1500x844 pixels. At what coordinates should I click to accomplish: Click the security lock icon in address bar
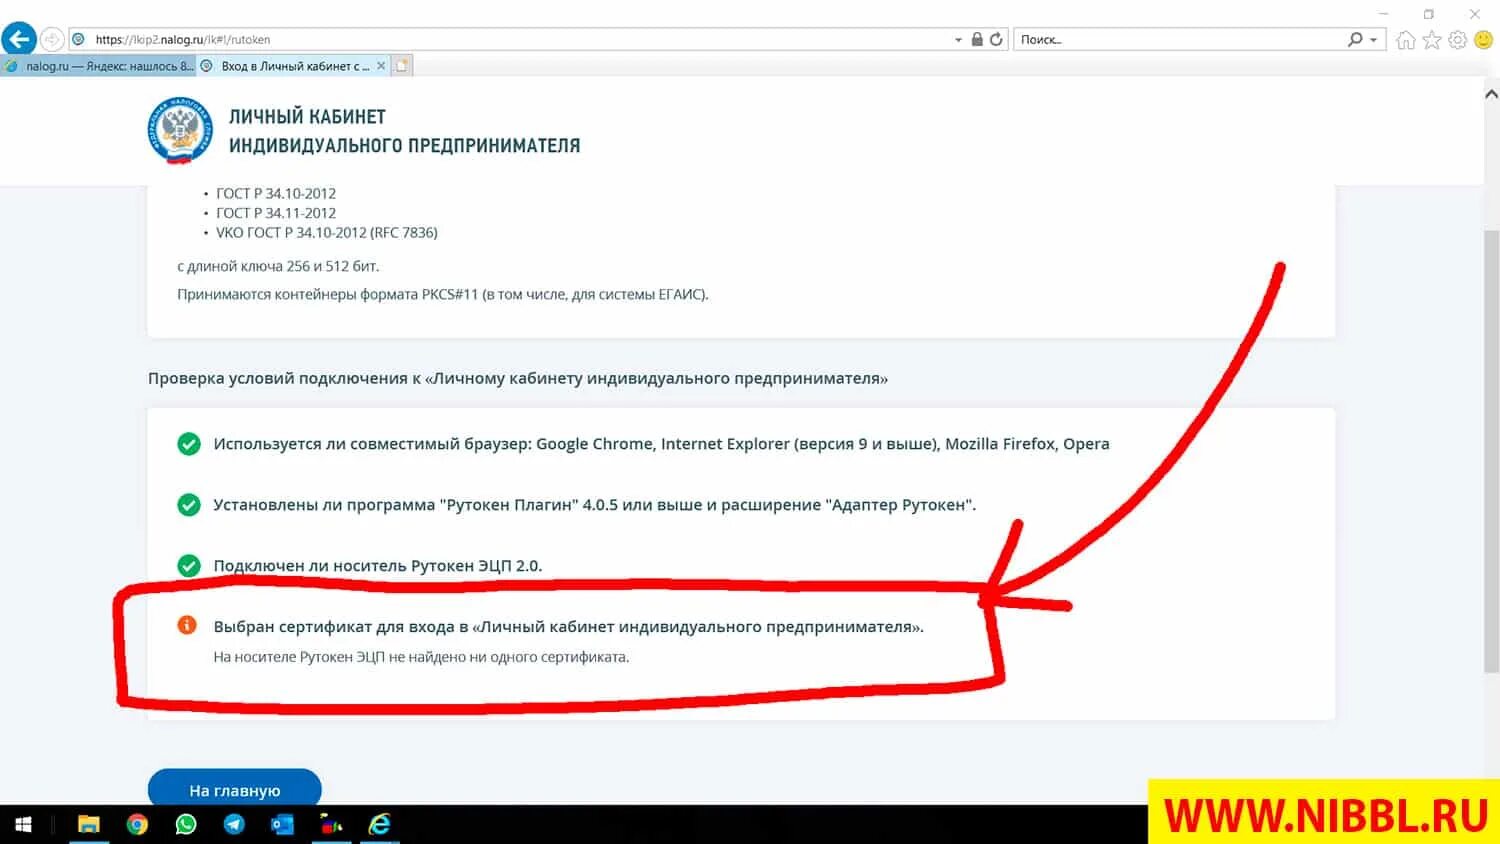click(977, 39)
